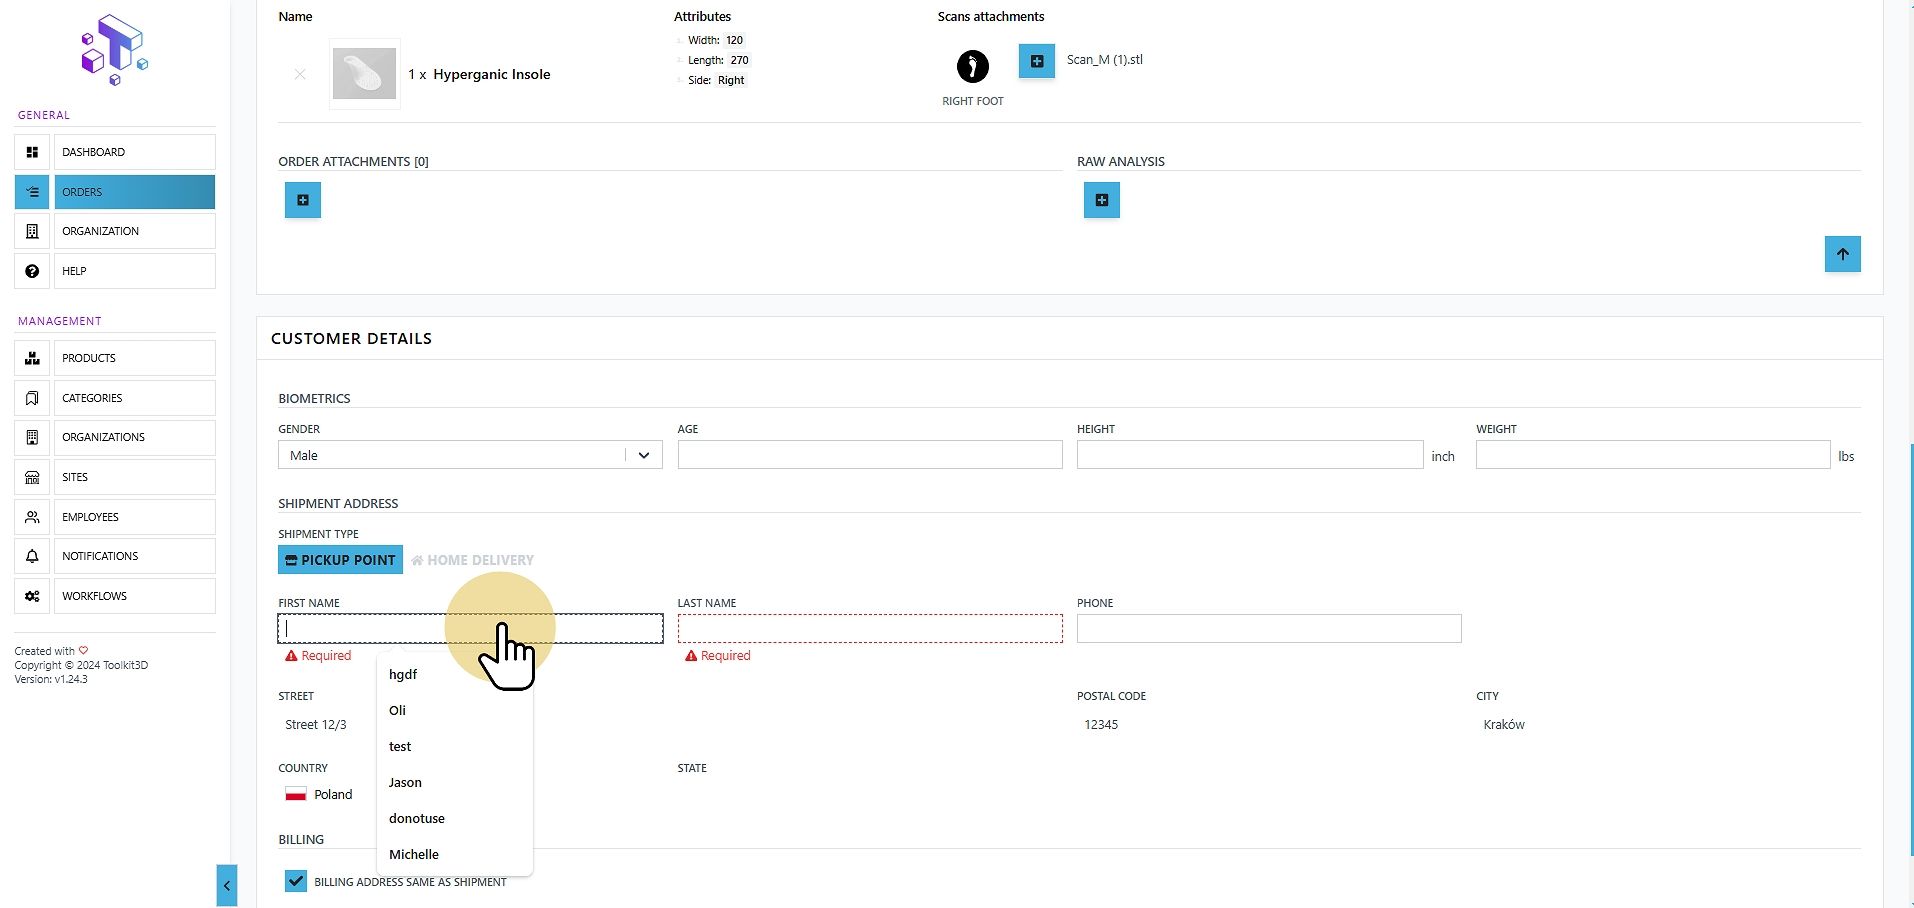The image size is (1914, 908).
Task: Click the scroll-to-top arrow button
Action: [1843, 254]
